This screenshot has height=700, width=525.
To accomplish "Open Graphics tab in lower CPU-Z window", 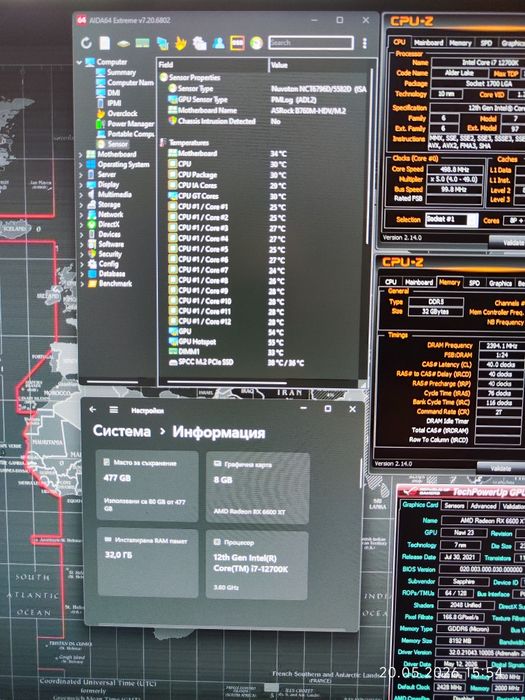I will point(500,283).
